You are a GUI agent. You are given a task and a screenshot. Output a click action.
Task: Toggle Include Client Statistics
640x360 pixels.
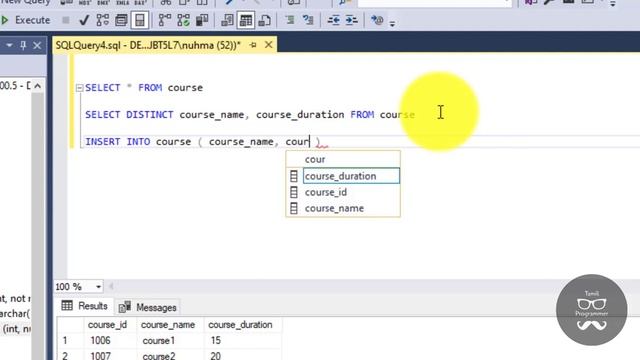point(202,20)
